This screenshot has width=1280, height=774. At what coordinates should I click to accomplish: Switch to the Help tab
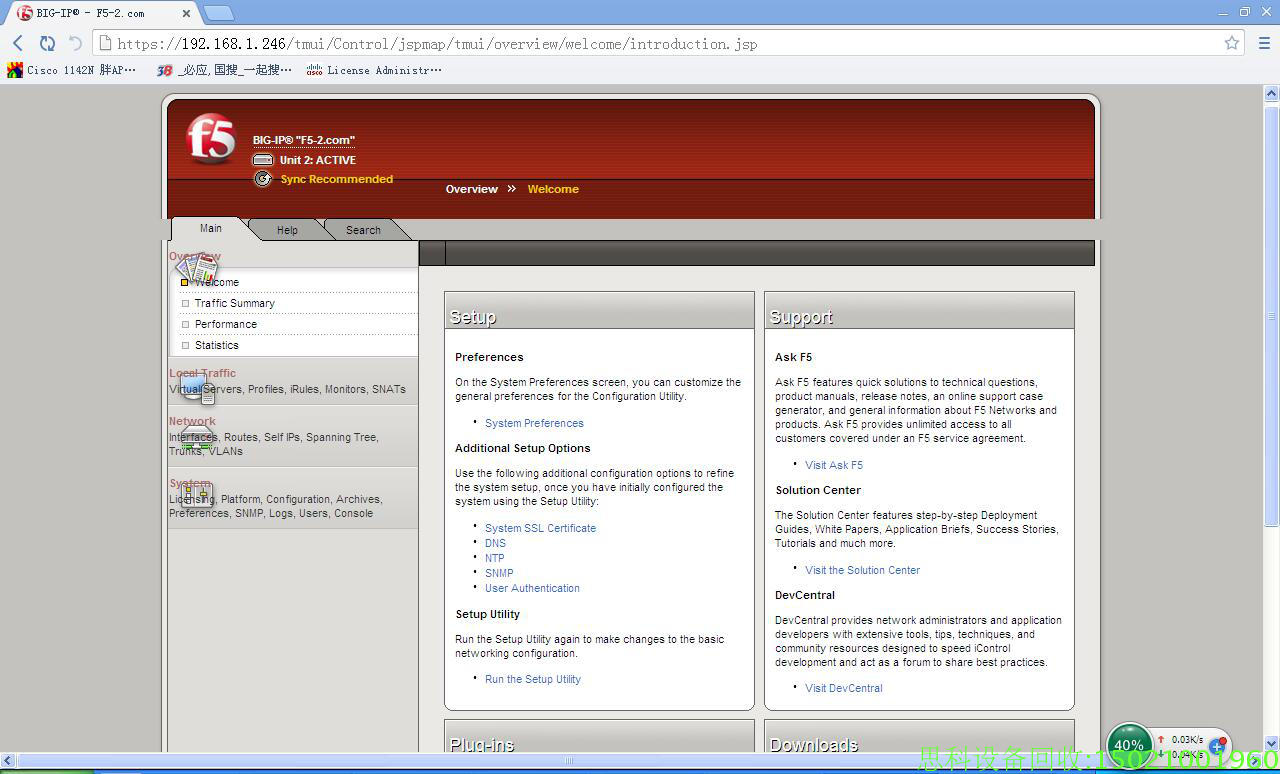(287, 230)
